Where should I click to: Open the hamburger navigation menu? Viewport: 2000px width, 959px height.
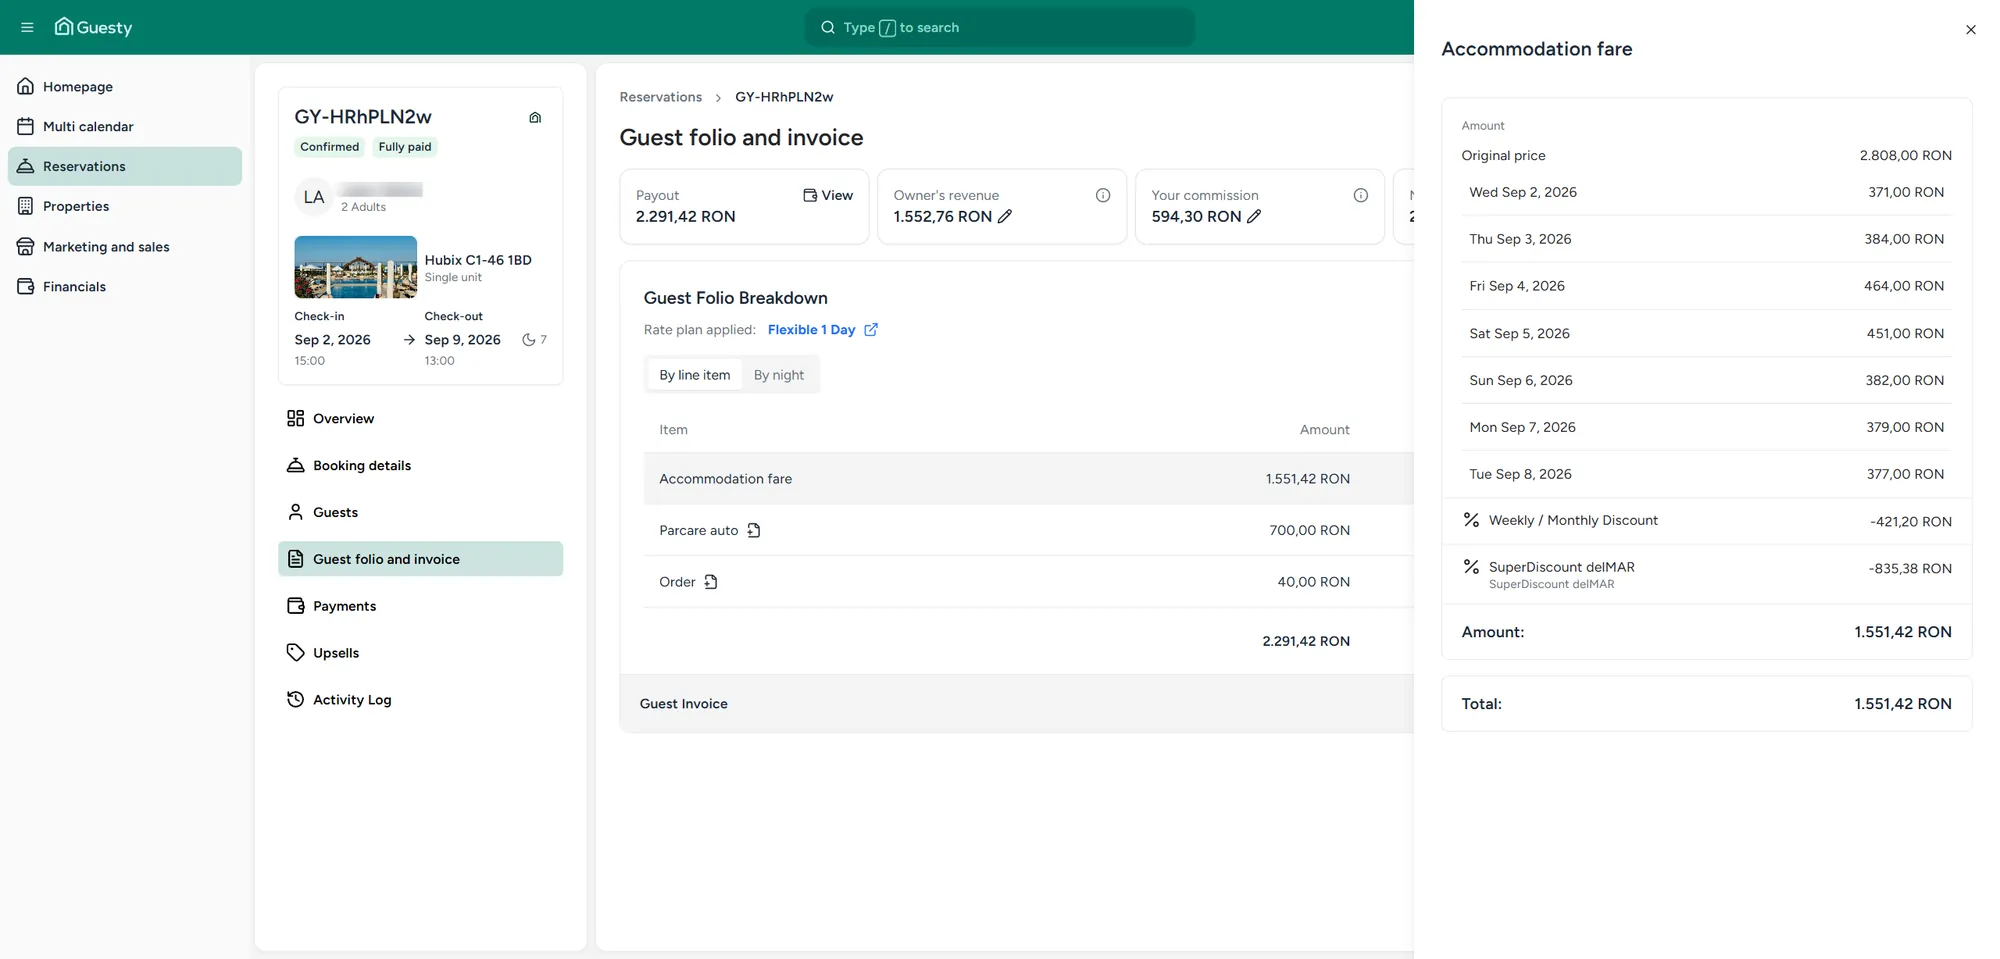coord(27,27)
